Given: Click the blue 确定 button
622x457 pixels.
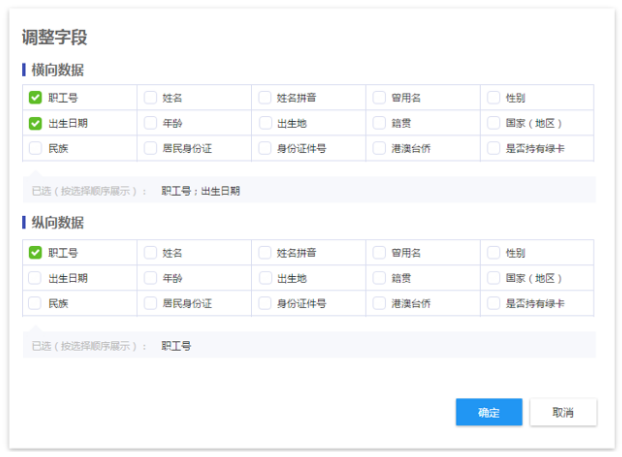Looking at the screenshot, I should coord(489,412).
